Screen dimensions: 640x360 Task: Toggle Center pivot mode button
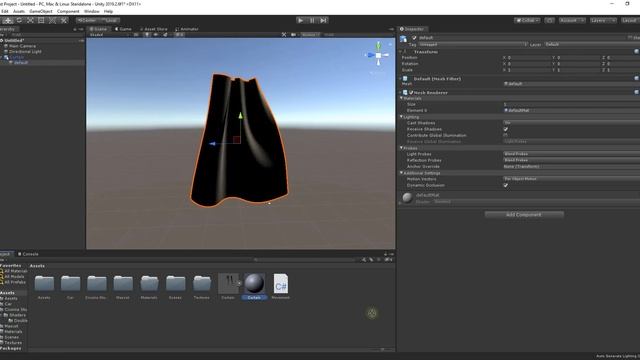(x=87, y=20)
